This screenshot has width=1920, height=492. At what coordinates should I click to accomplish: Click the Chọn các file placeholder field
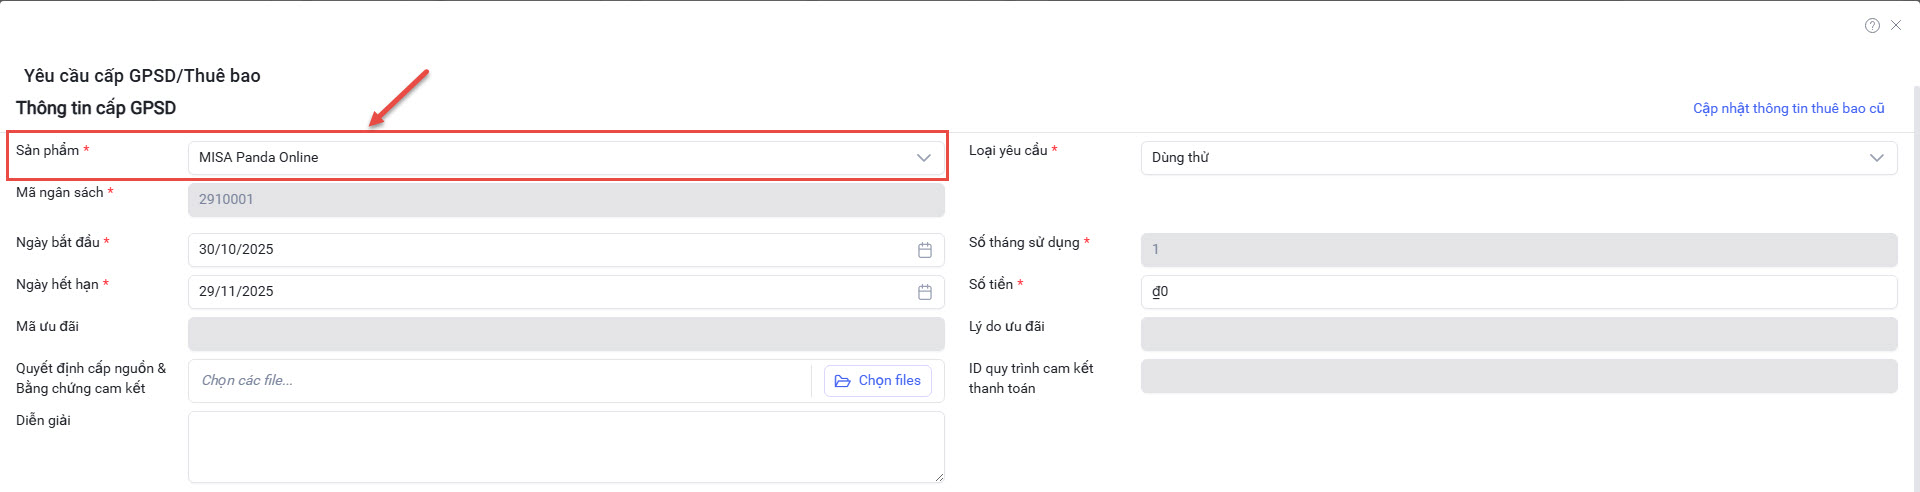pyautogui.click(x=500, y=381)
